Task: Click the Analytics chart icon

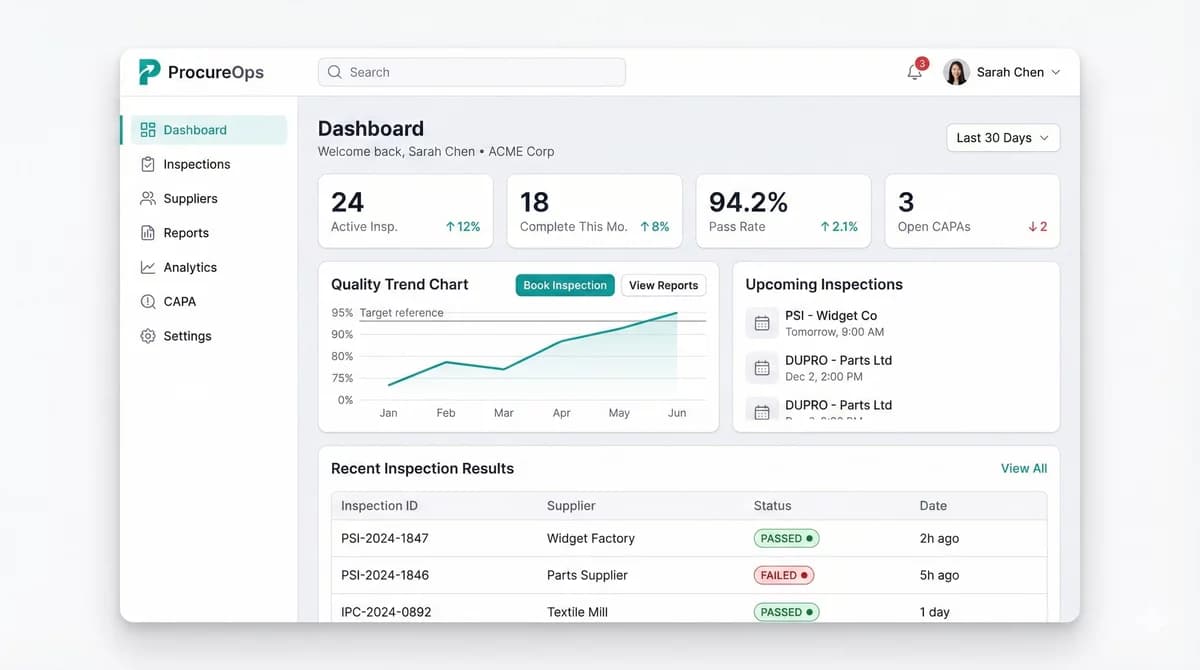Action: tap(147, 267)
